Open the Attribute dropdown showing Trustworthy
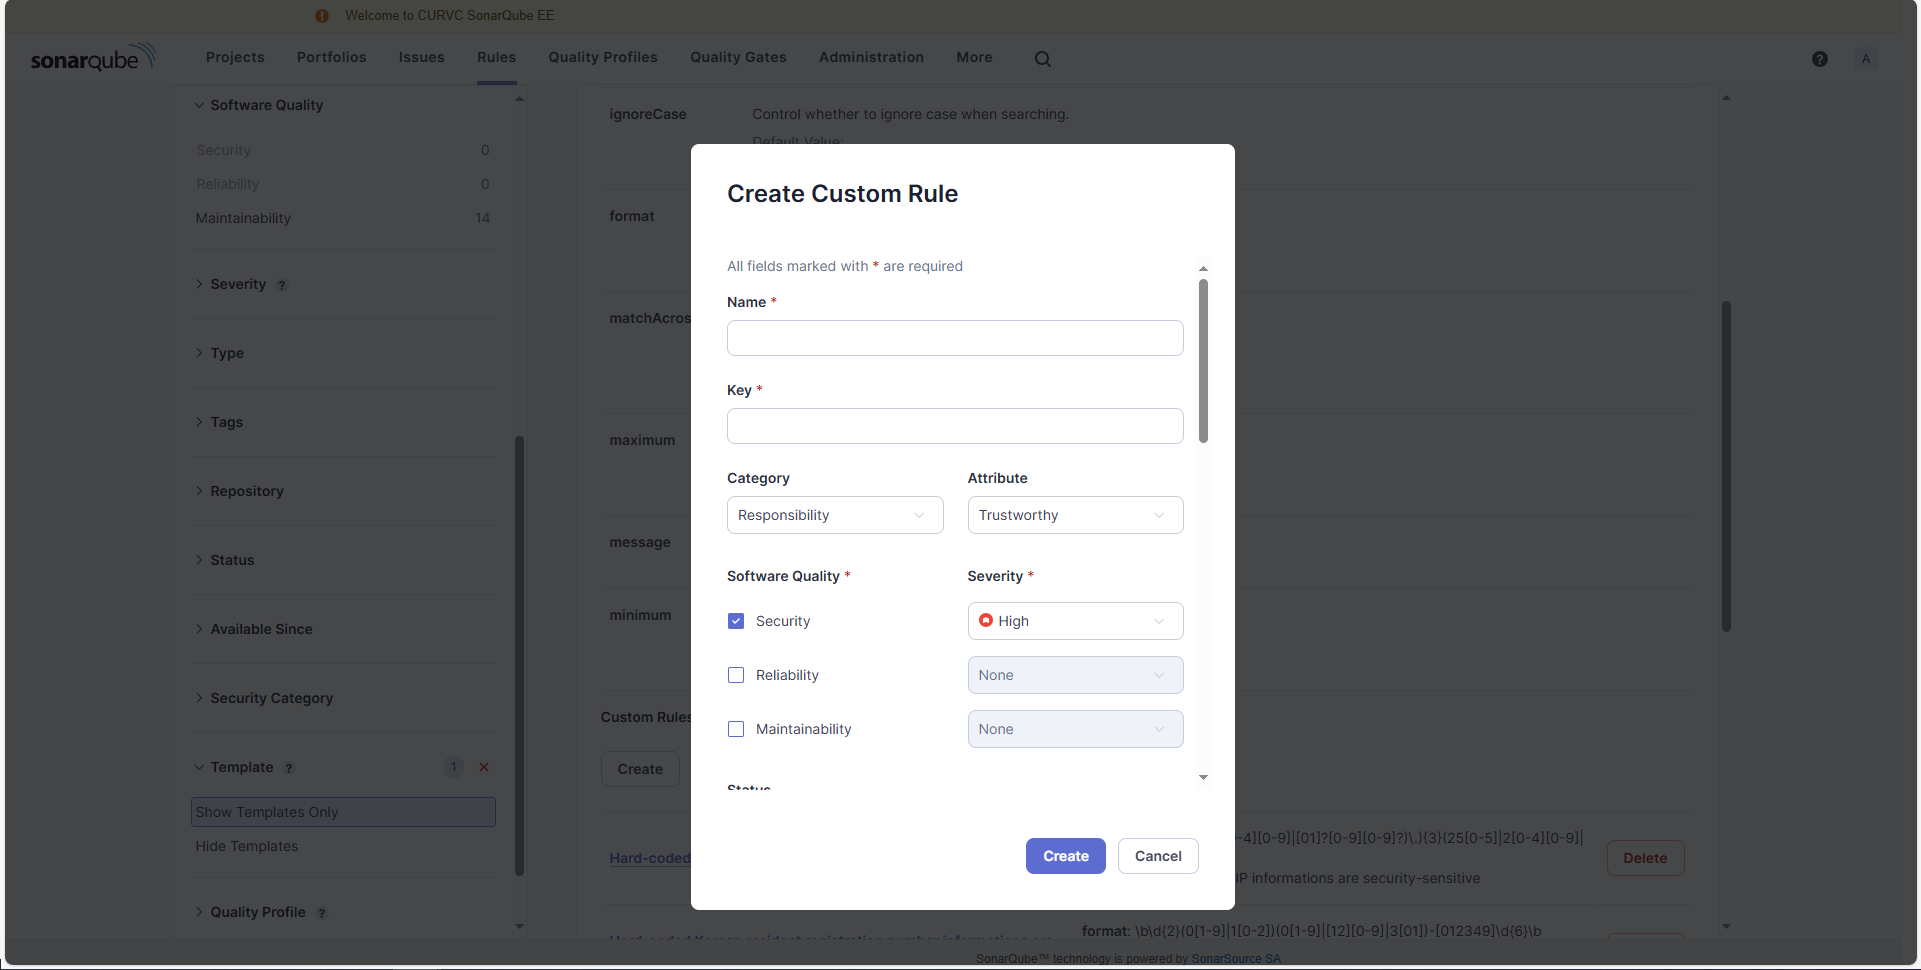The width and height of the screenshot is (1921, 970). coord(1074,515)
